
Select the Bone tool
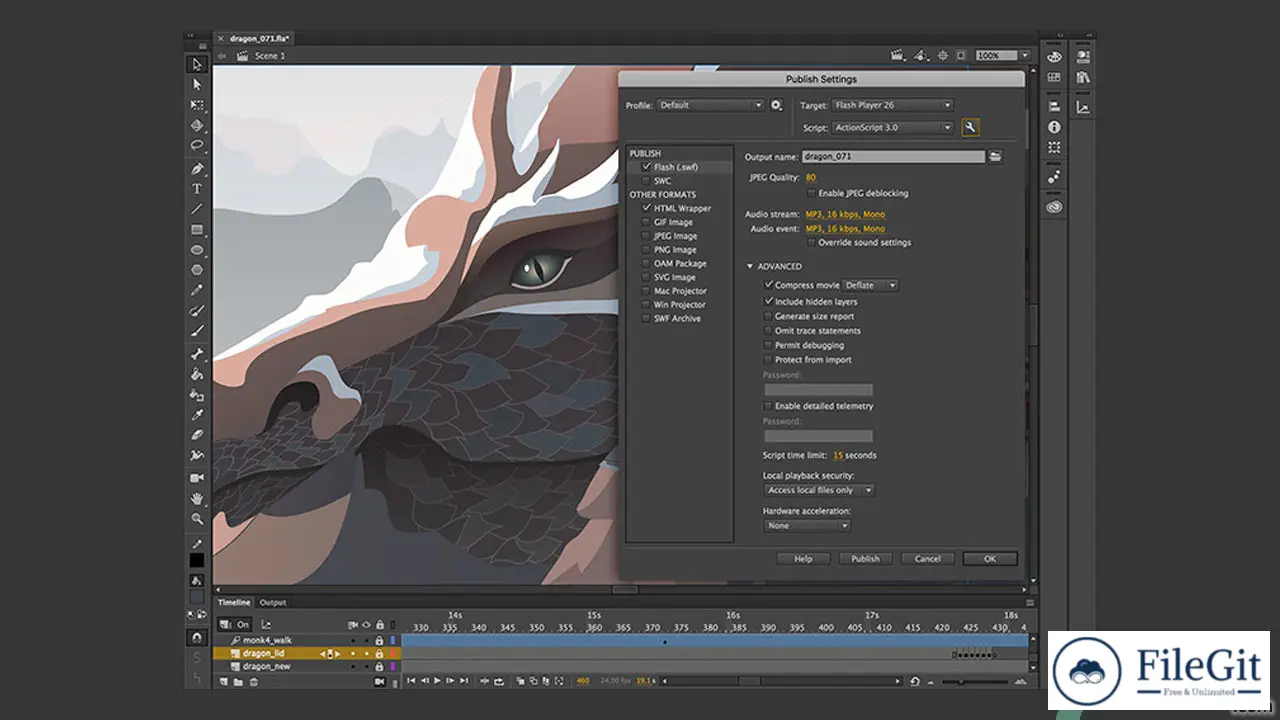(x=197, y=354)
